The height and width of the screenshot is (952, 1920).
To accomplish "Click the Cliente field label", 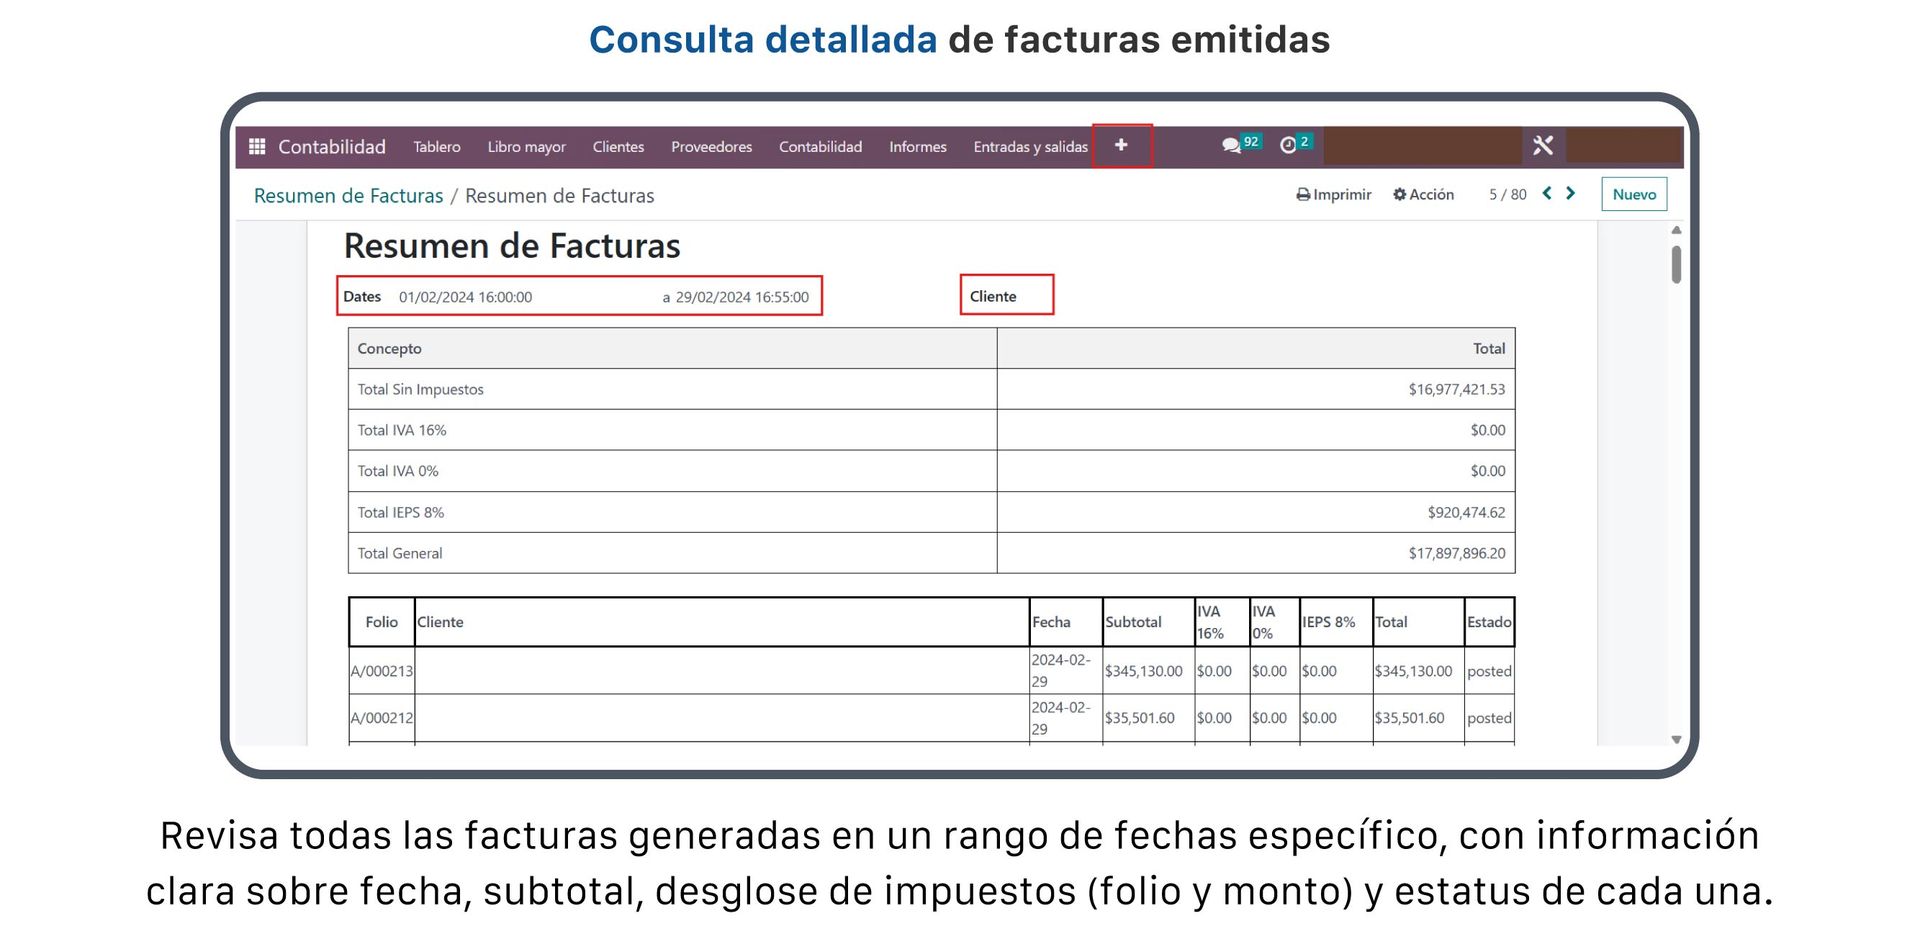I will pyautogui.click(x=993, y=296).
